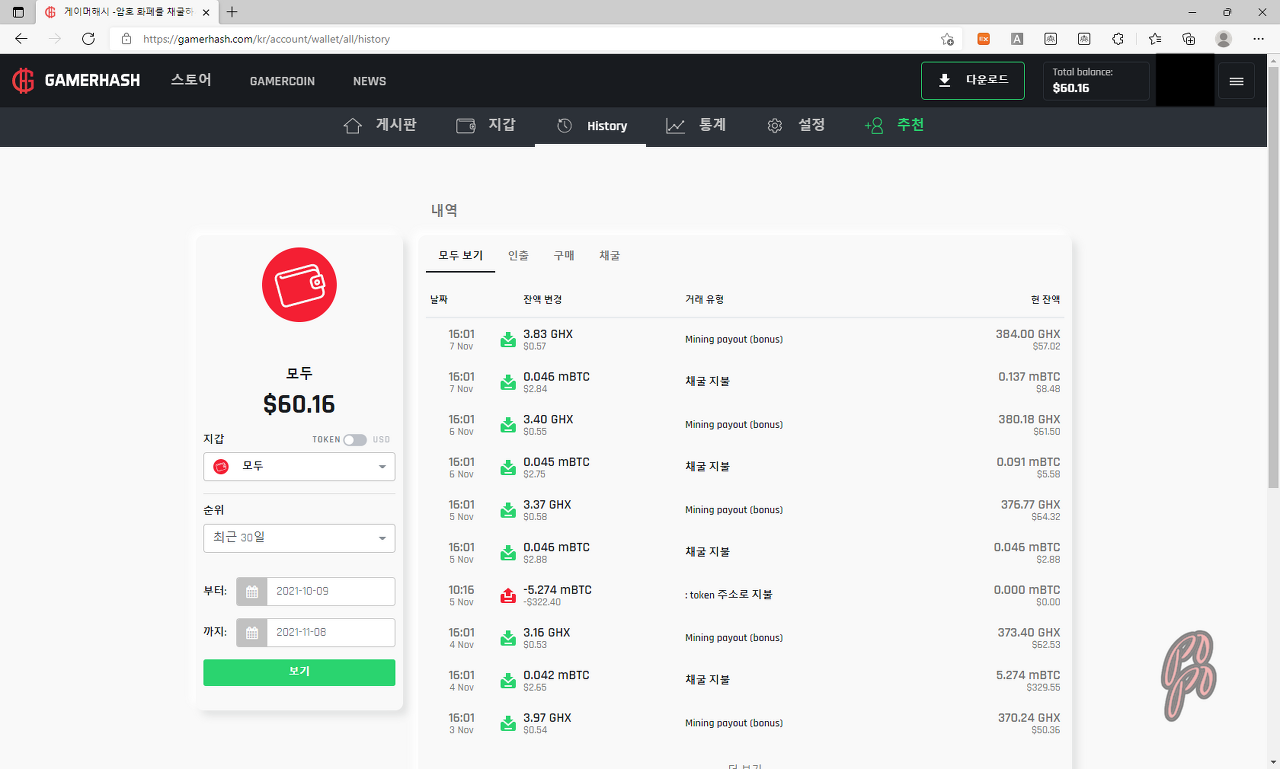
Task: Go back with browser back arrow
Action: [21, 39]
